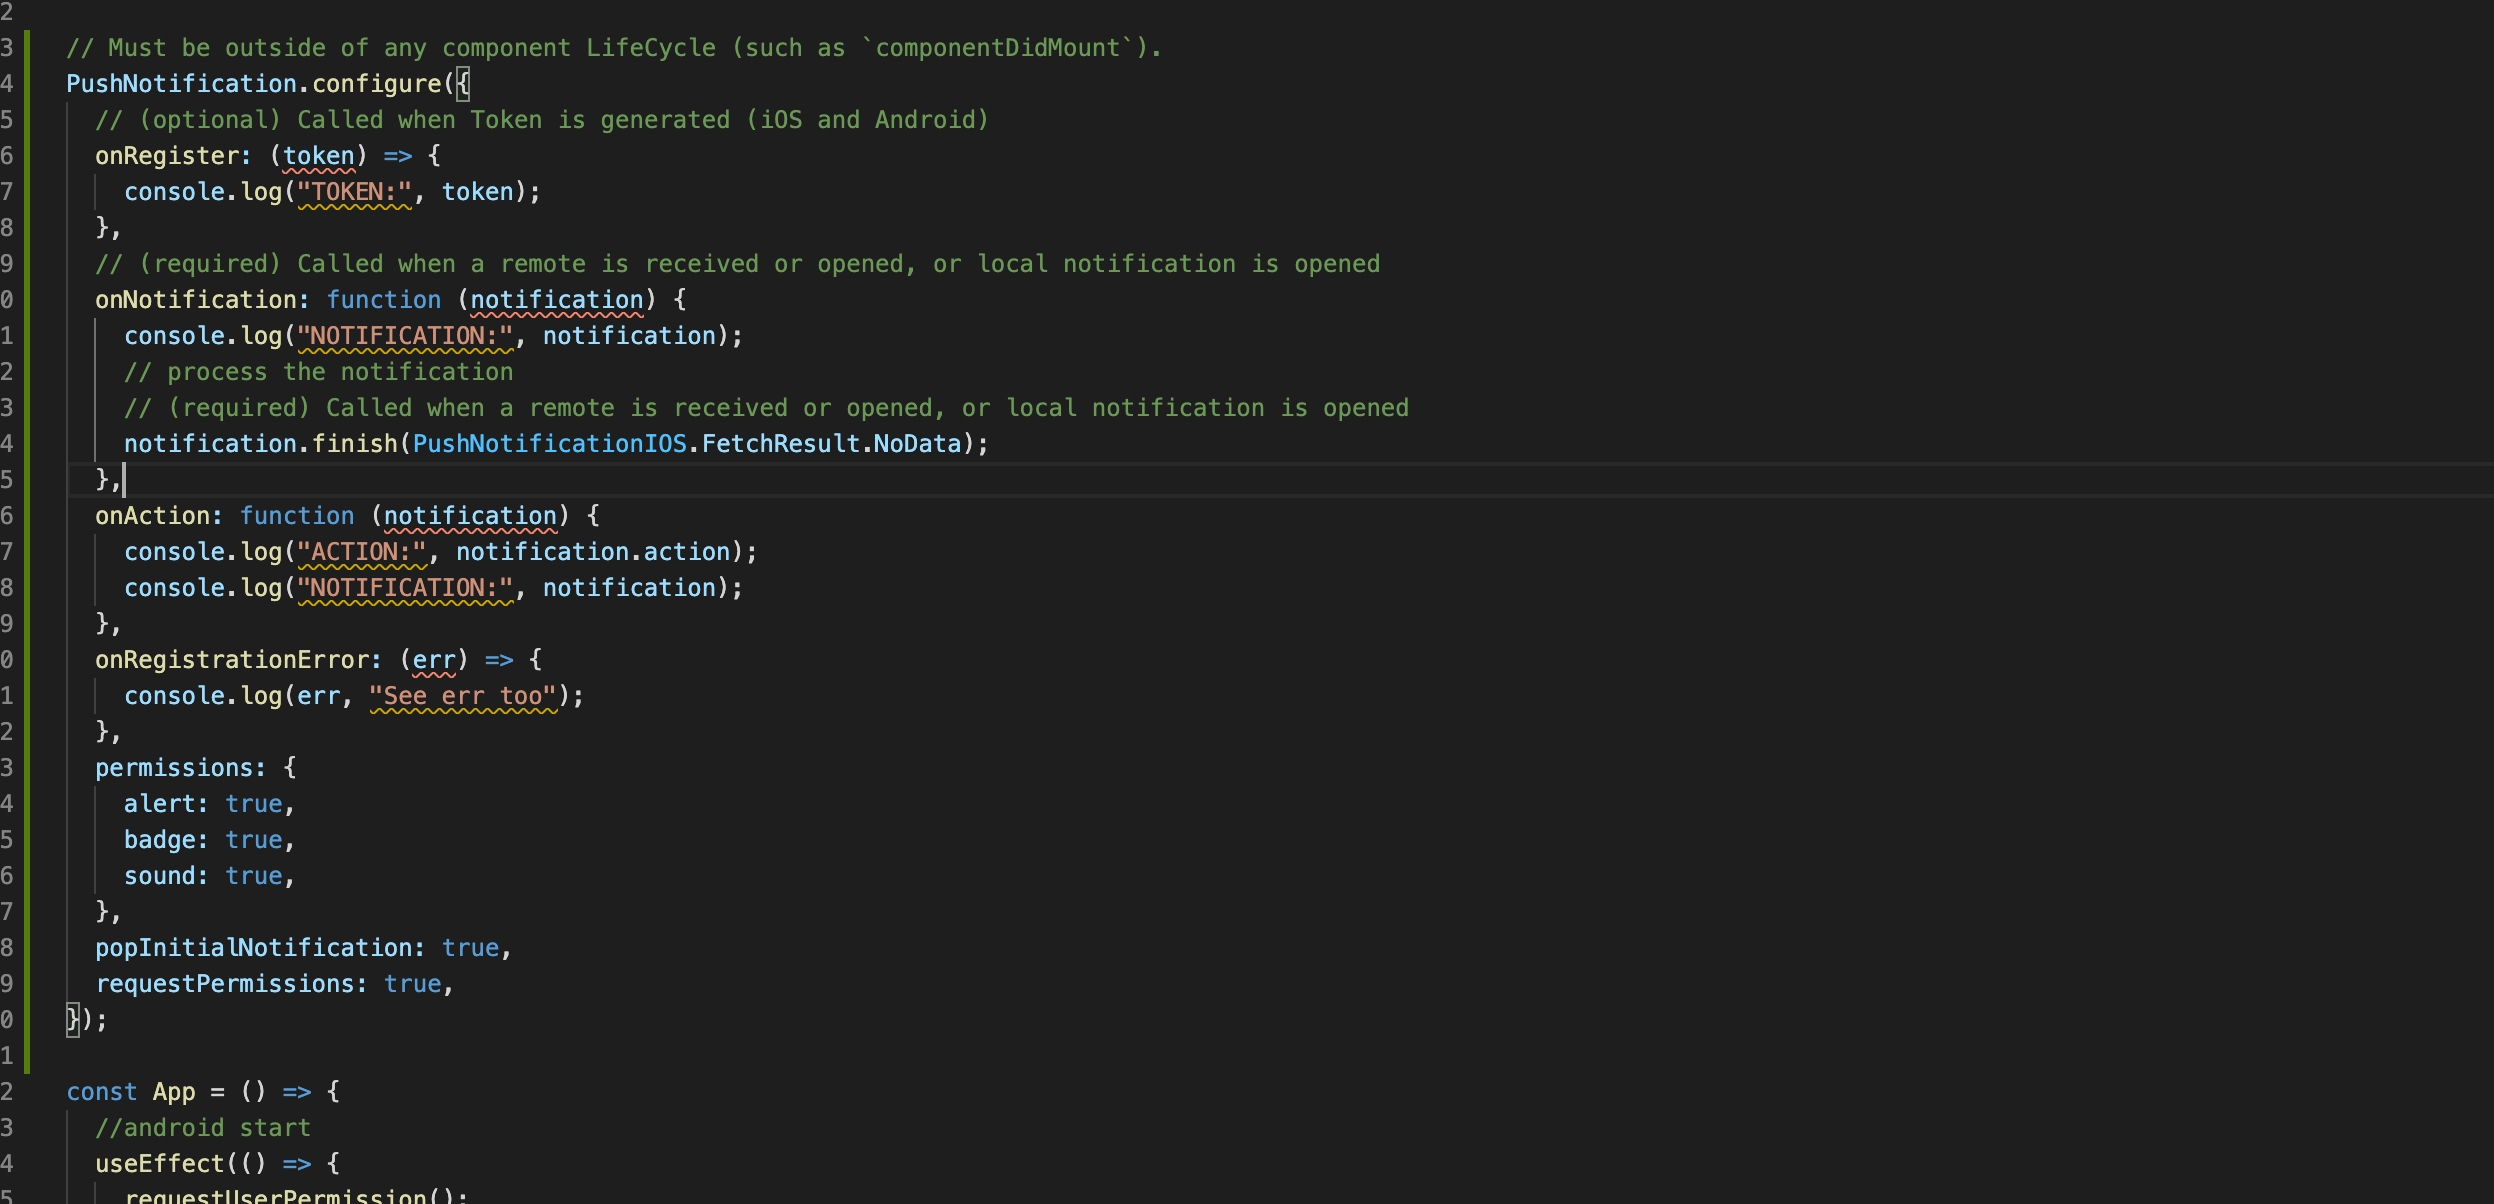The image size is (2494, 1204).
Task: Click the underlined notification parameter in onNotification
Action: tap(556, 299)
